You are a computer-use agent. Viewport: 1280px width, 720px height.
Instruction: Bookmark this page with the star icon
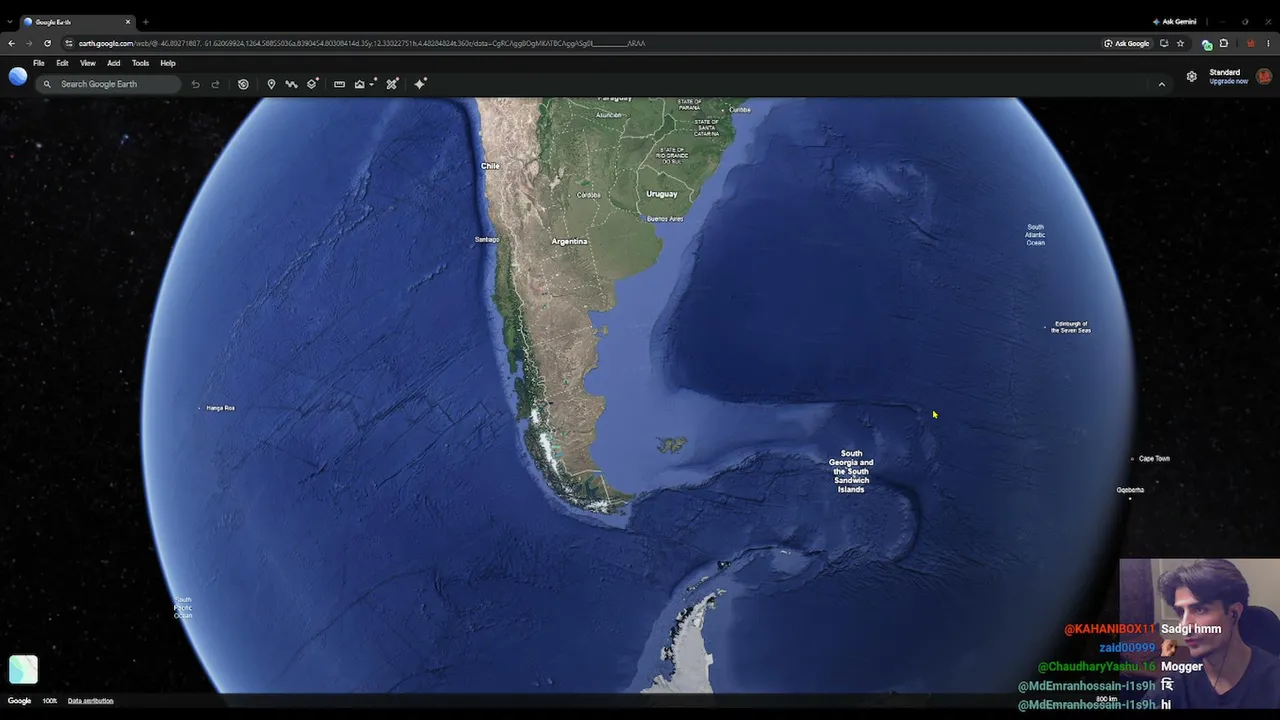(x=1180, y=43)
